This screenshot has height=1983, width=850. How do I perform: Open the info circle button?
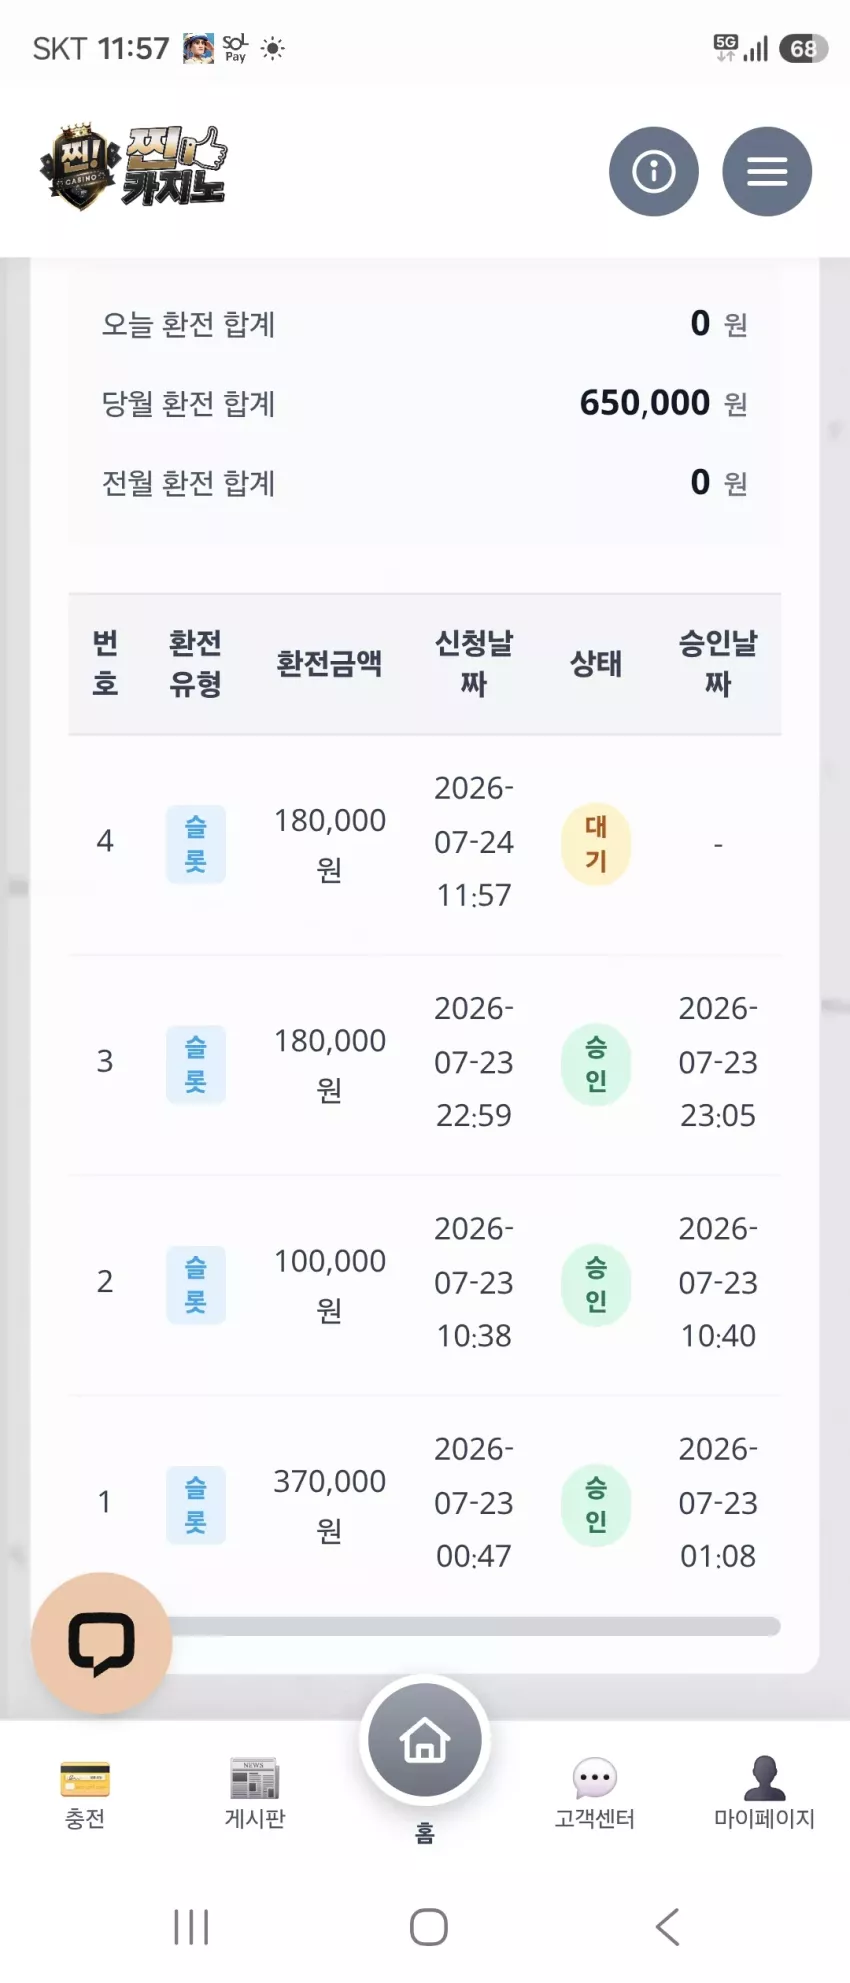coord(653,171)
